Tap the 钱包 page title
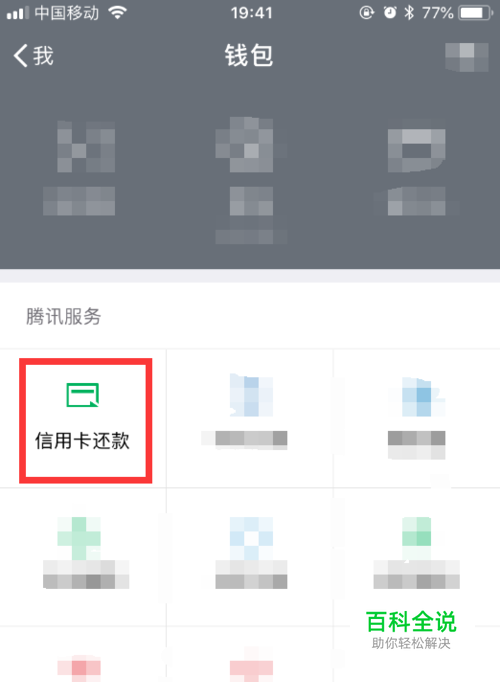This screenshot has width=500, height=682. [x=249, y=56]
